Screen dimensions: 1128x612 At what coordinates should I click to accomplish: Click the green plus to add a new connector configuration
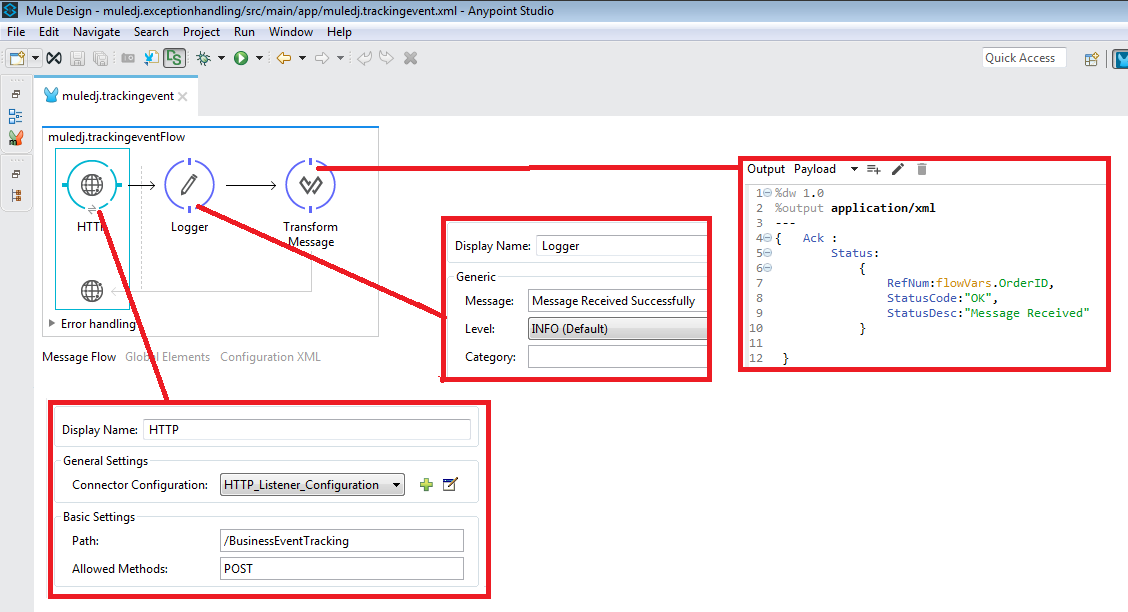tap(426, 484)
